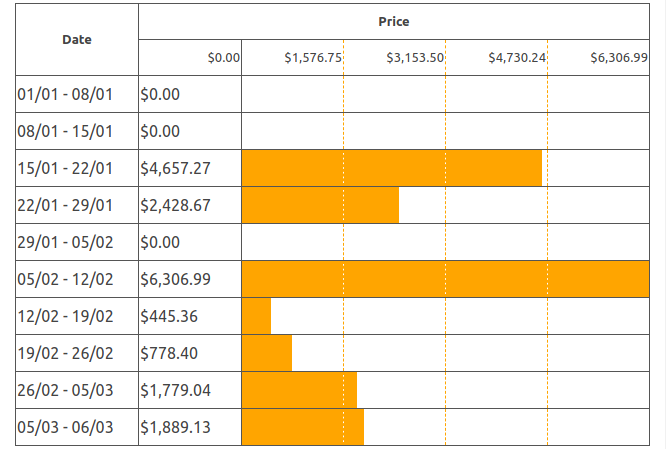Click the 08/01 - 15/01 date cell
The width and height of the screenshot is (666, 449).
65,131
